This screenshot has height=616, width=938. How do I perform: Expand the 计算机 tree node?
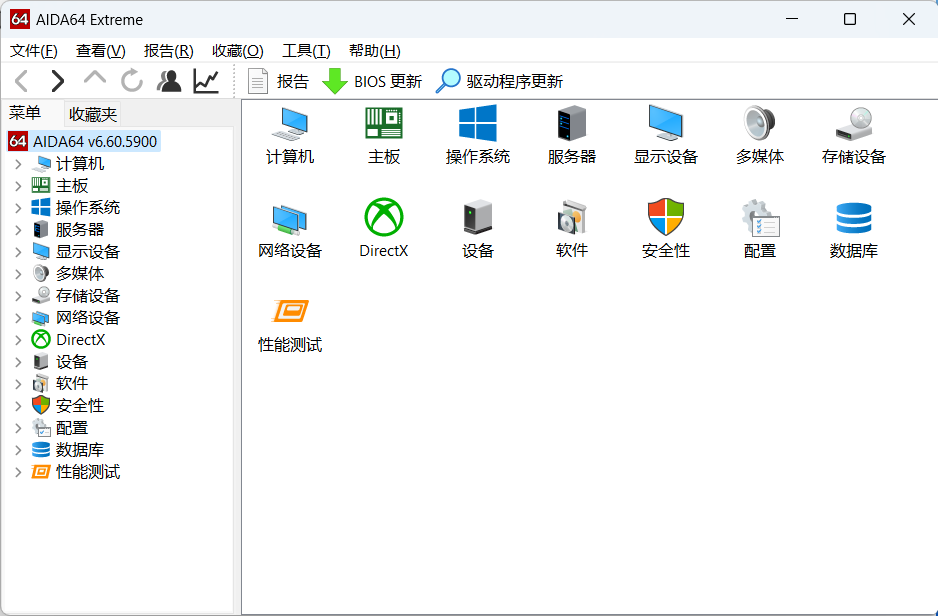(19, 164)
